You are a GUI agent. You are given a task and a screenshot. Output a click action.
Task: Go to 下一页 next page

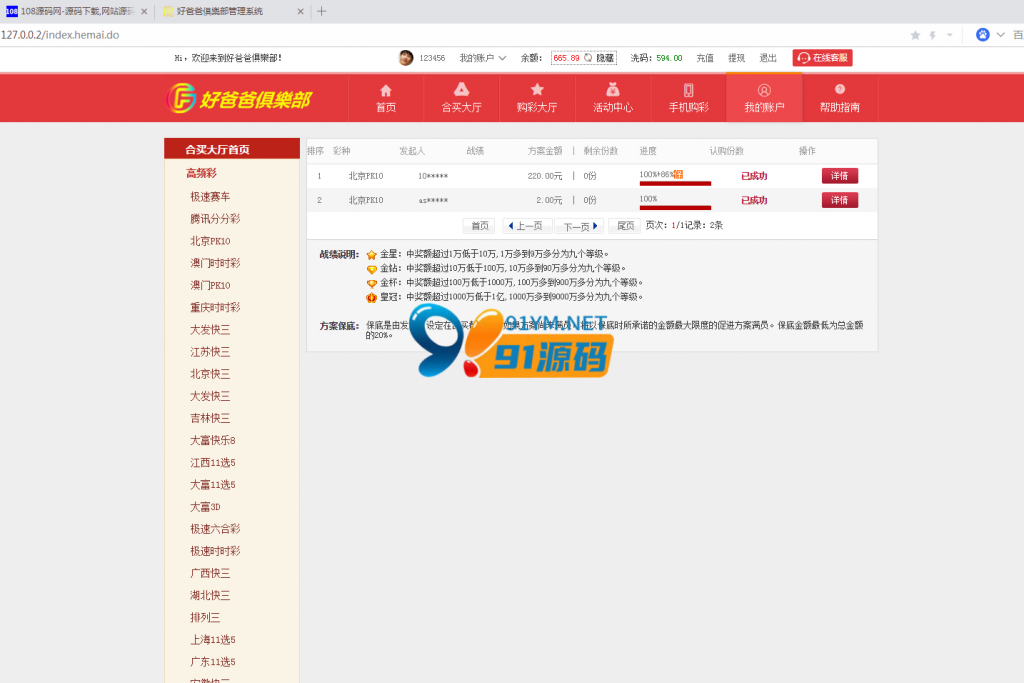point(580,226)
